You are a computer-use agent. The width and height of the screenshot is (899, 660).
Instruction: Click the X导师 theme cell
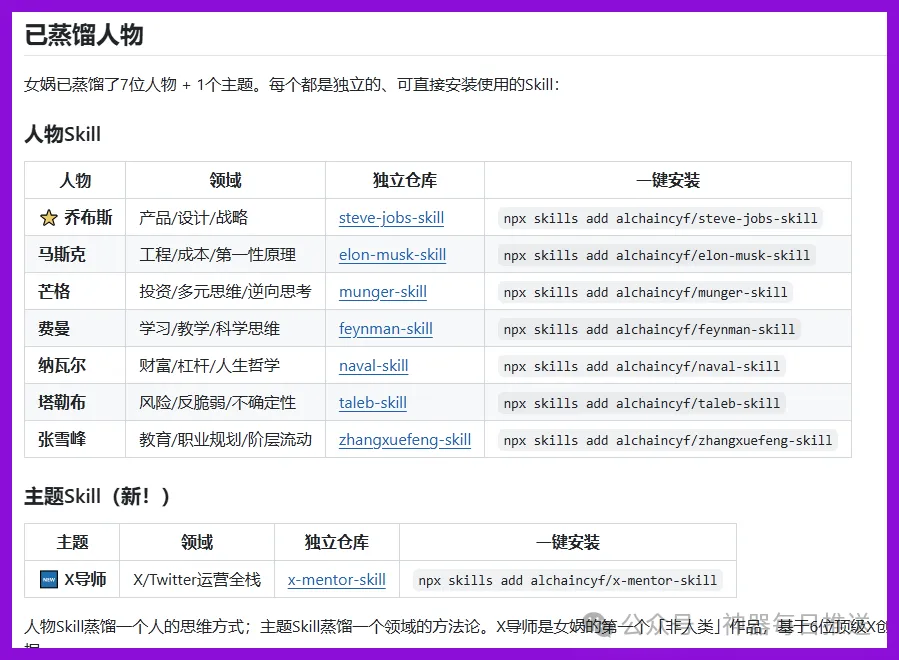tap(72, 579)
